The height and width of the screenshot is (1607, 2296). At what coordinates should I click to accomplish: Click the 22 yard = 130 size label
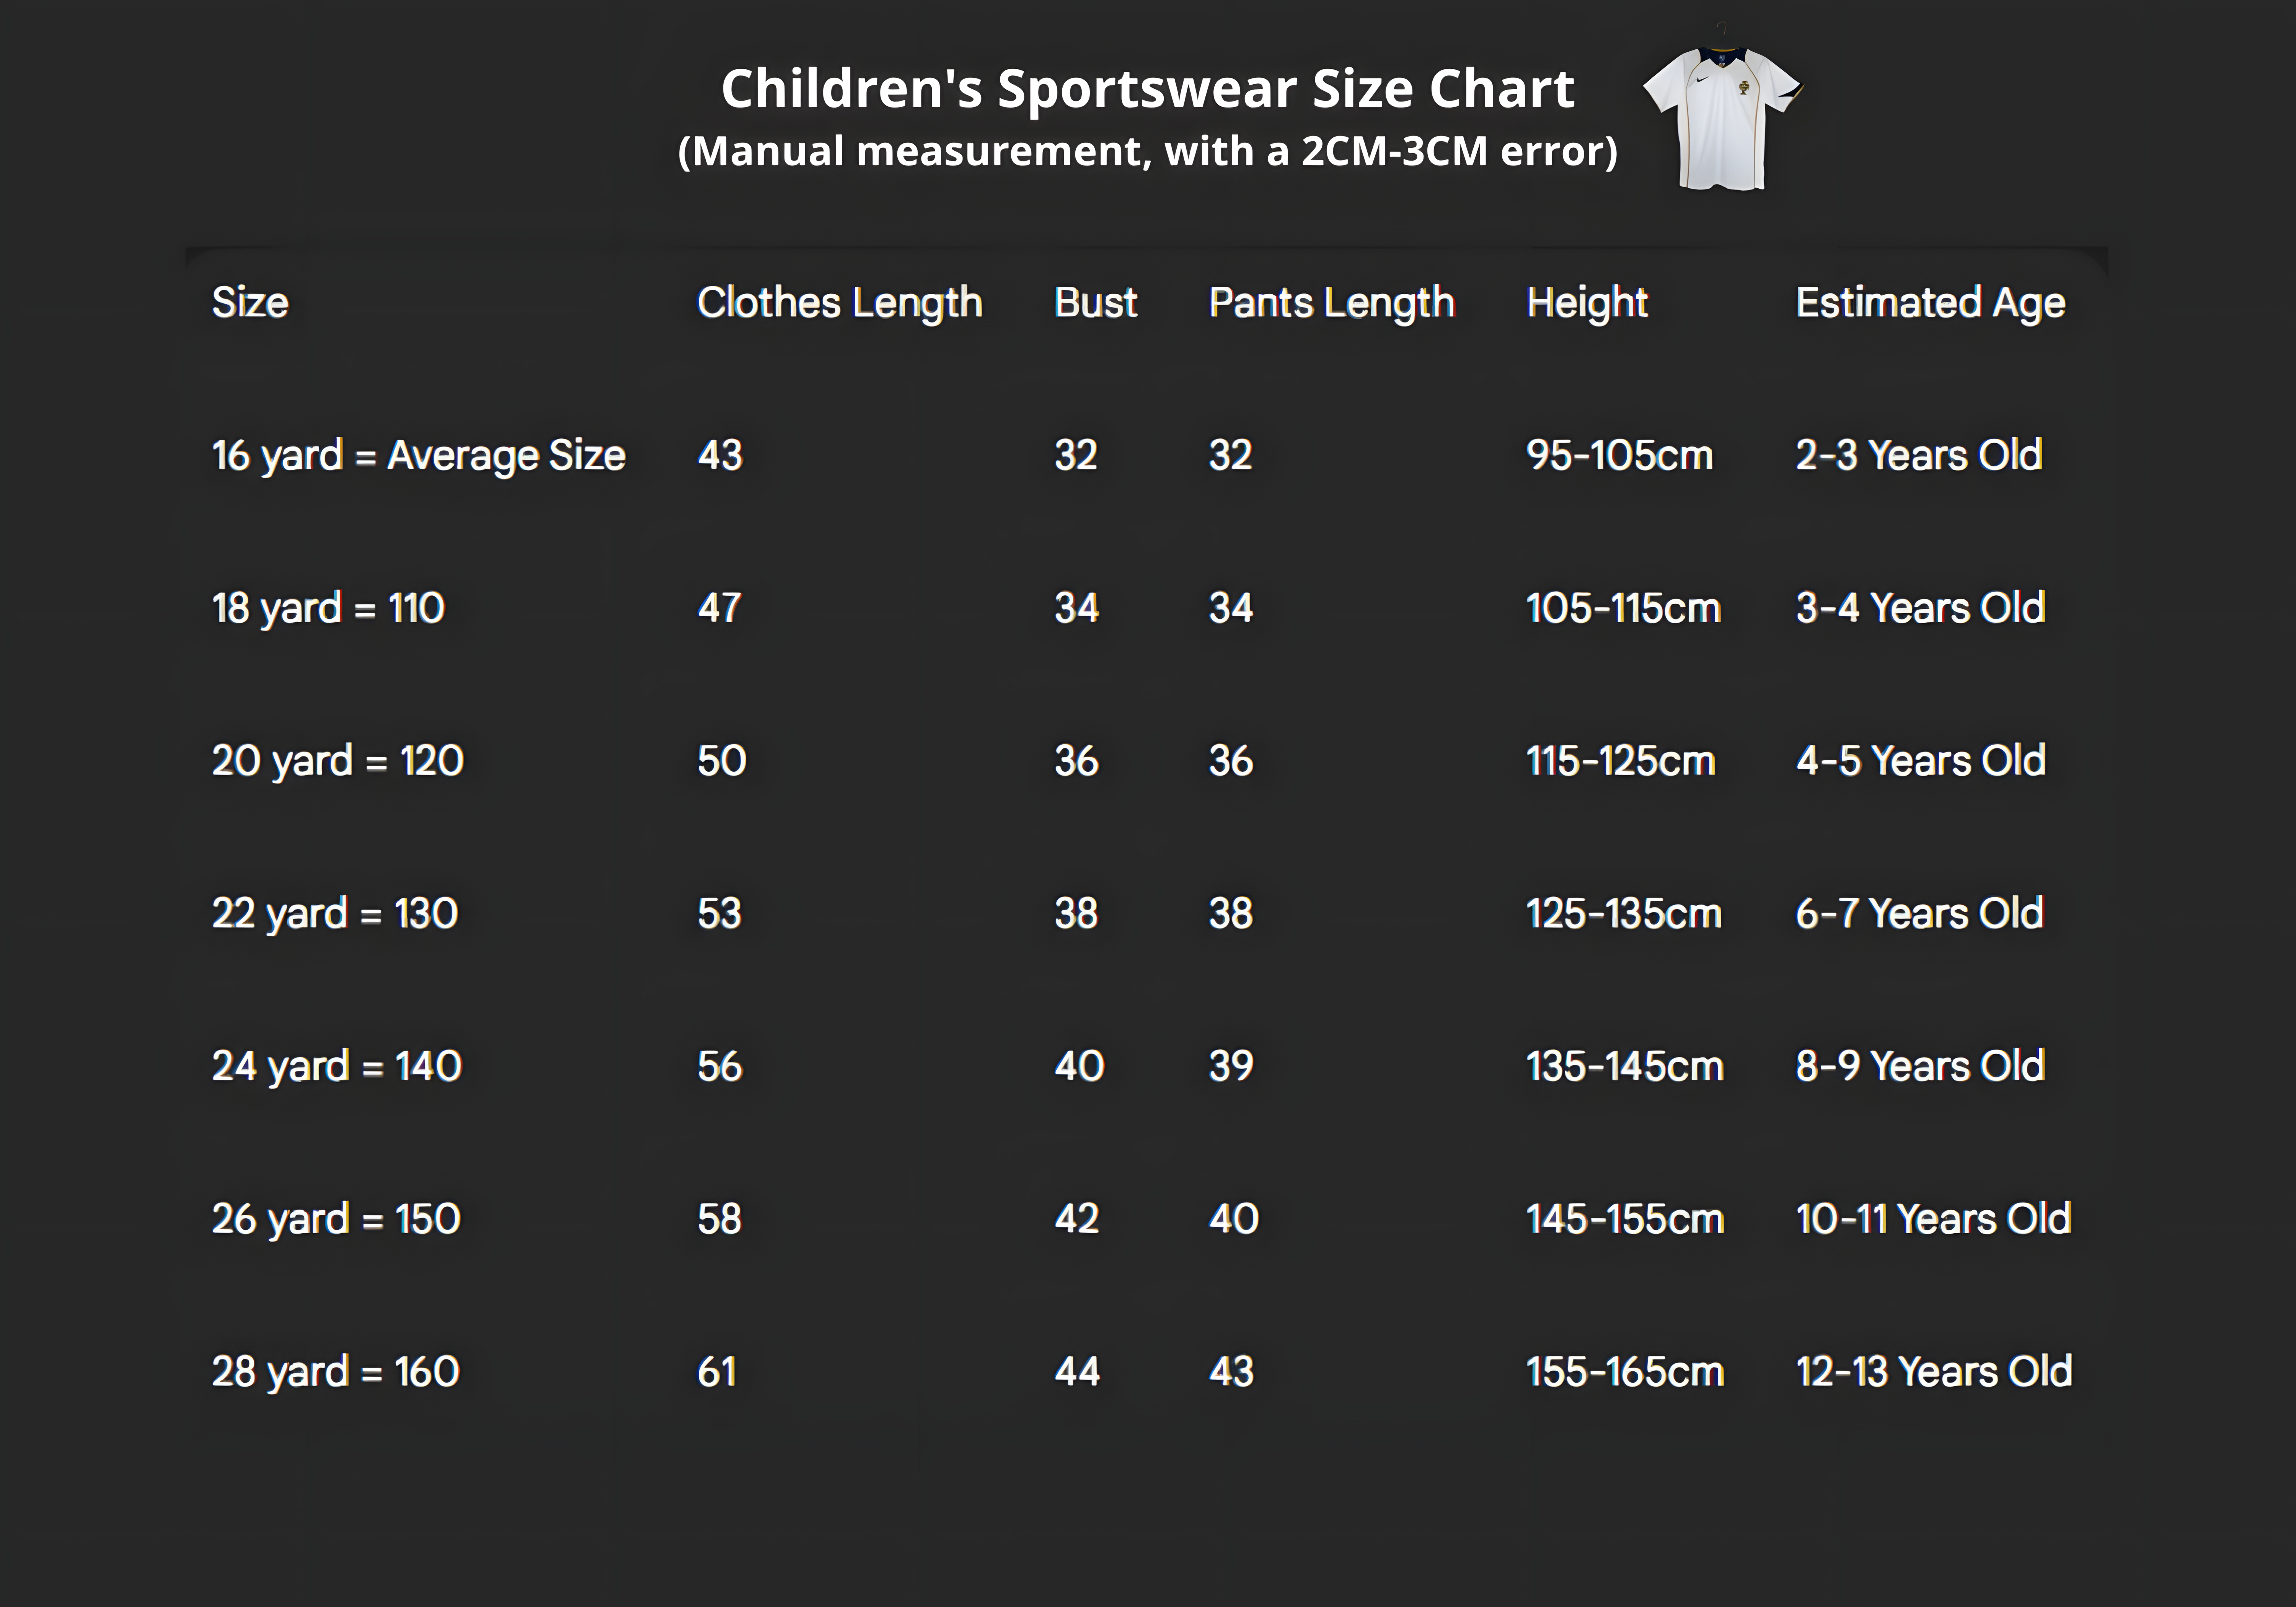tap(334, 913)
